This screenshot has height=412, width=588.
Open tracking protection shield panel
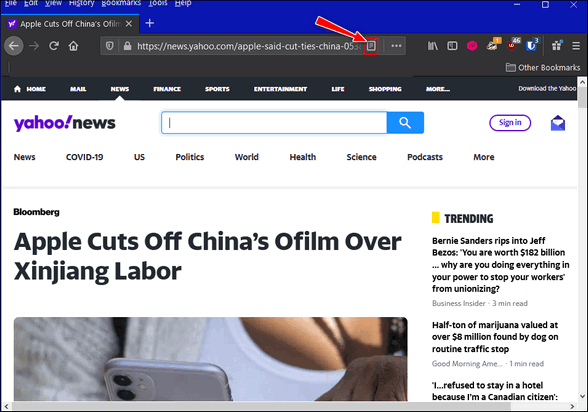[x=110, y=46]
